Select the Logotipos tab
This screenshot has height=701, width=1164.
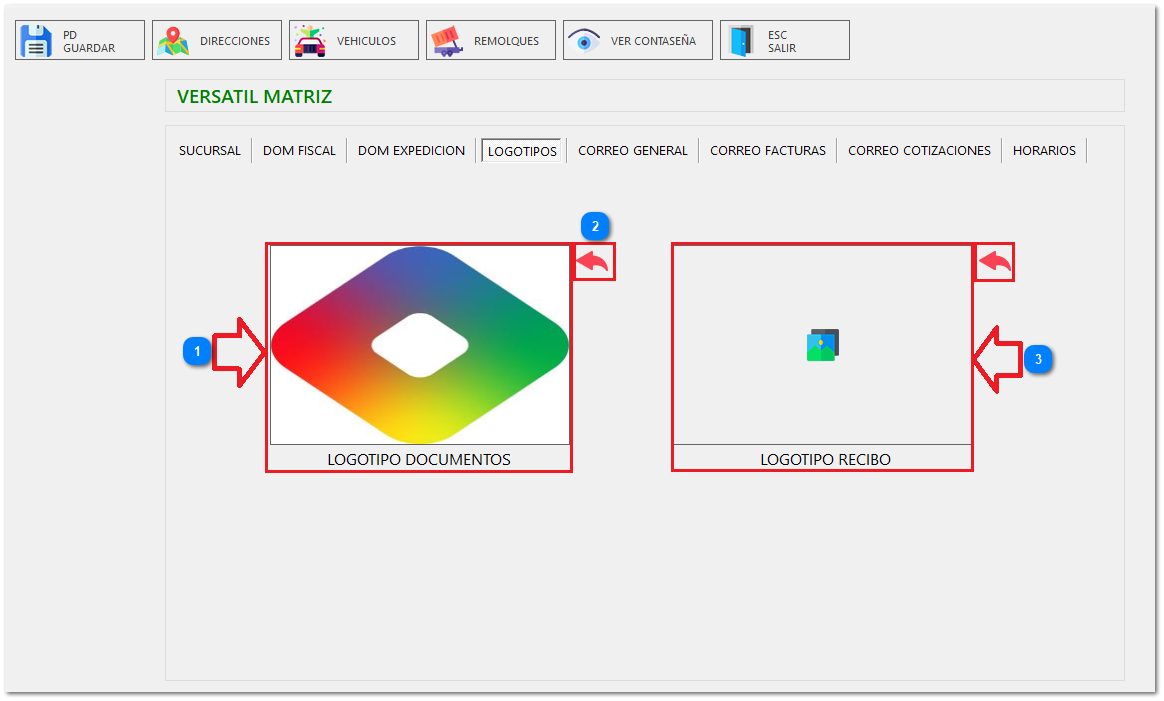click(522, 151)
